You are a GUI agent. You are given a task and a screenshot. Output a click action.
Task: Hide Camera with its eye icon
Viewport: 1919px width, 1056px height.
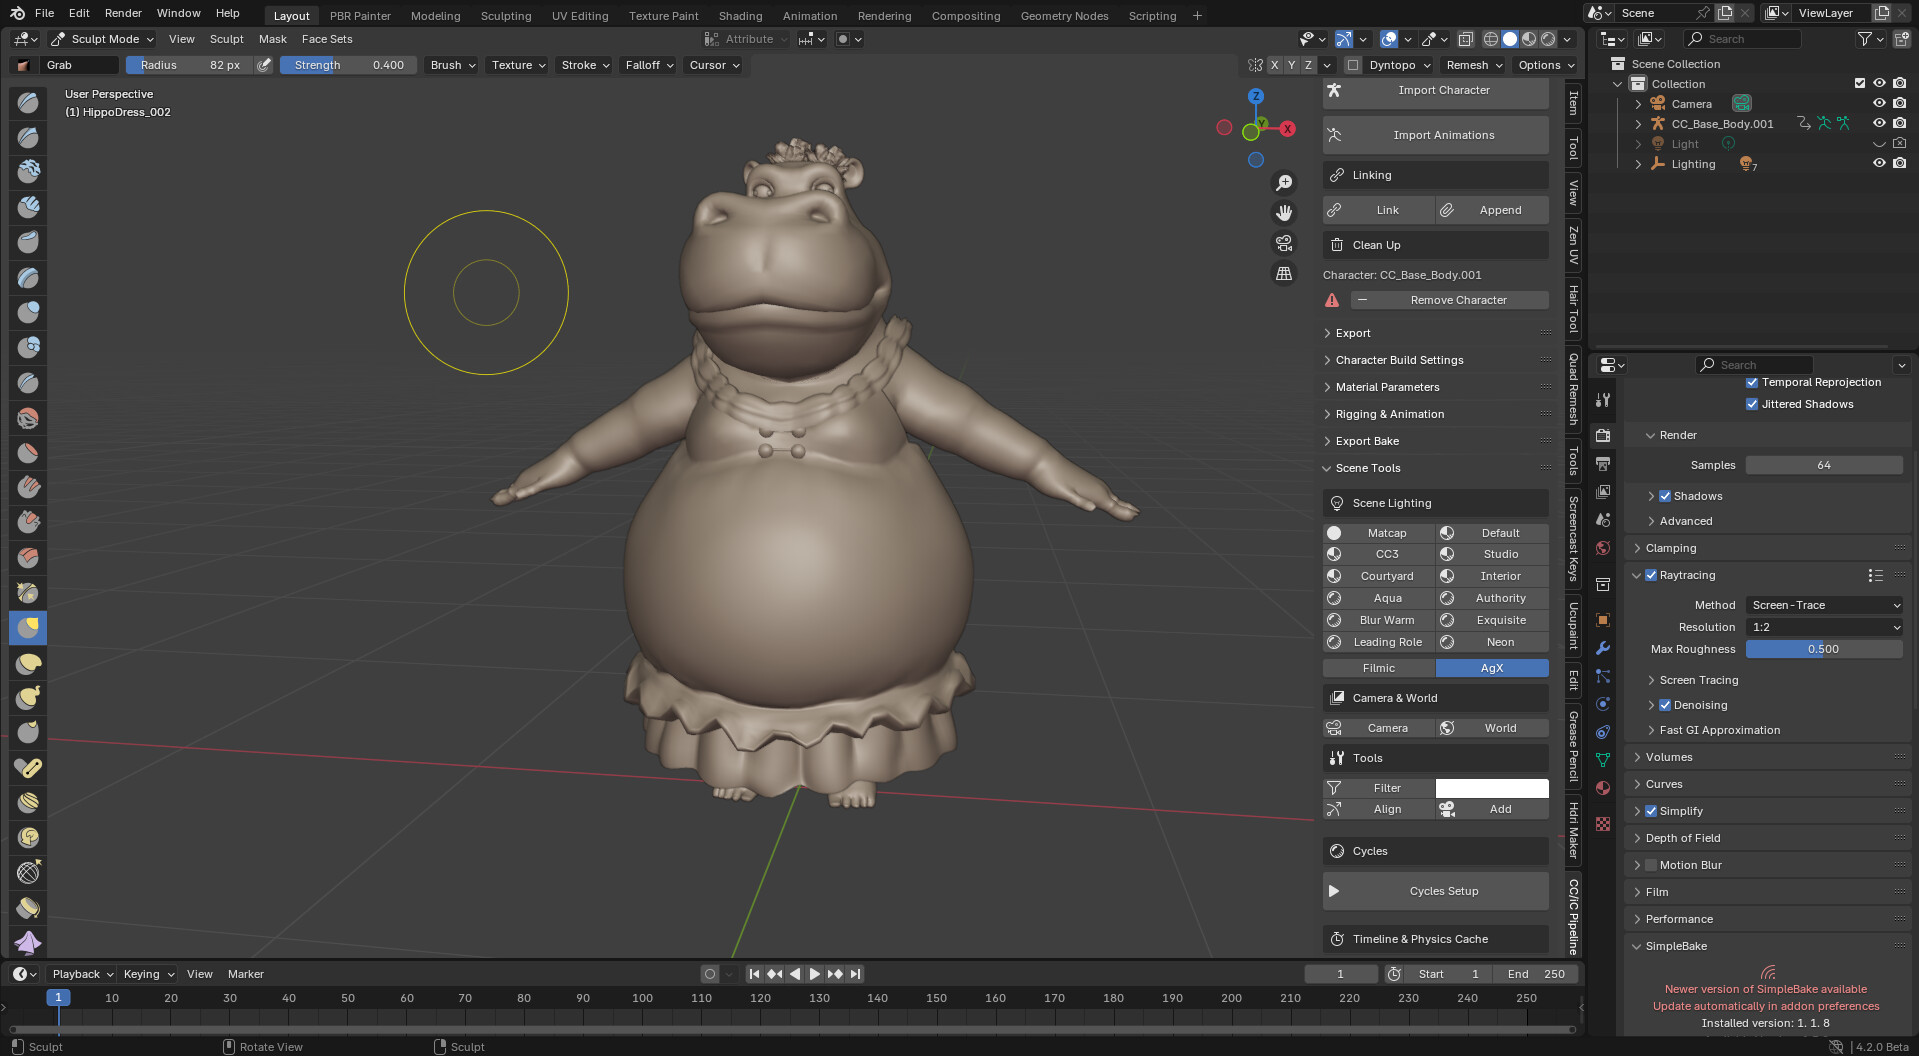pyautogui.click(x=1879, y=103)
